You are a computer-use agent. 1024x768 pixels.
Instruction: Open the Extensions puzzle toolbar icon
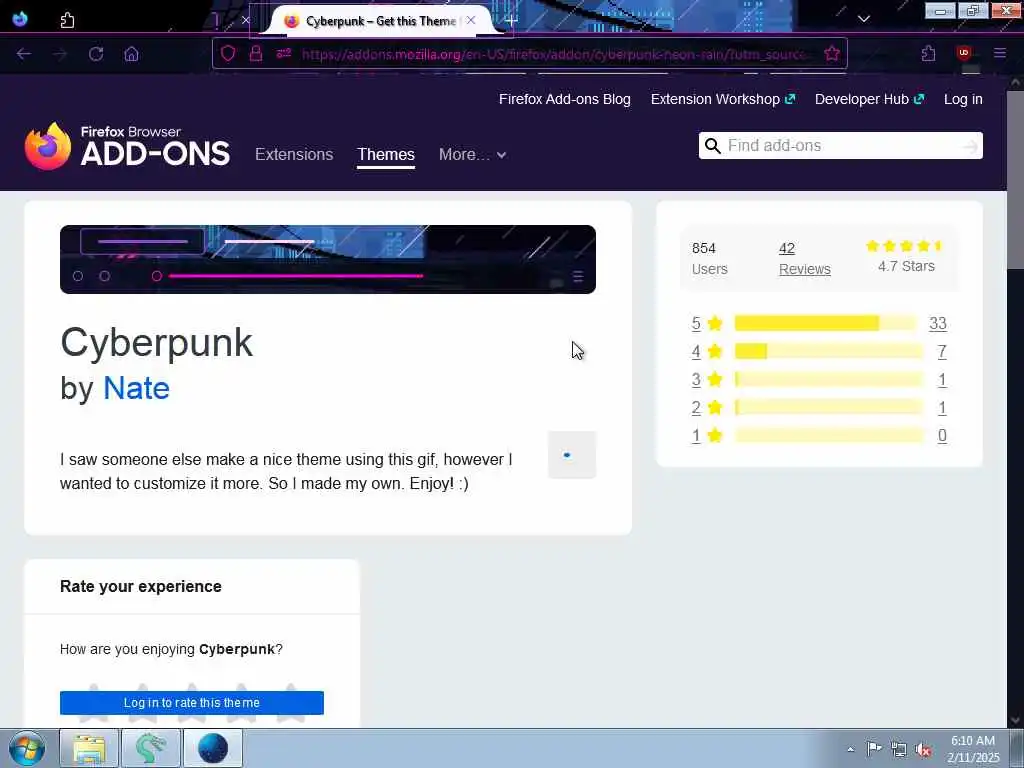click(x=928, y=54)
